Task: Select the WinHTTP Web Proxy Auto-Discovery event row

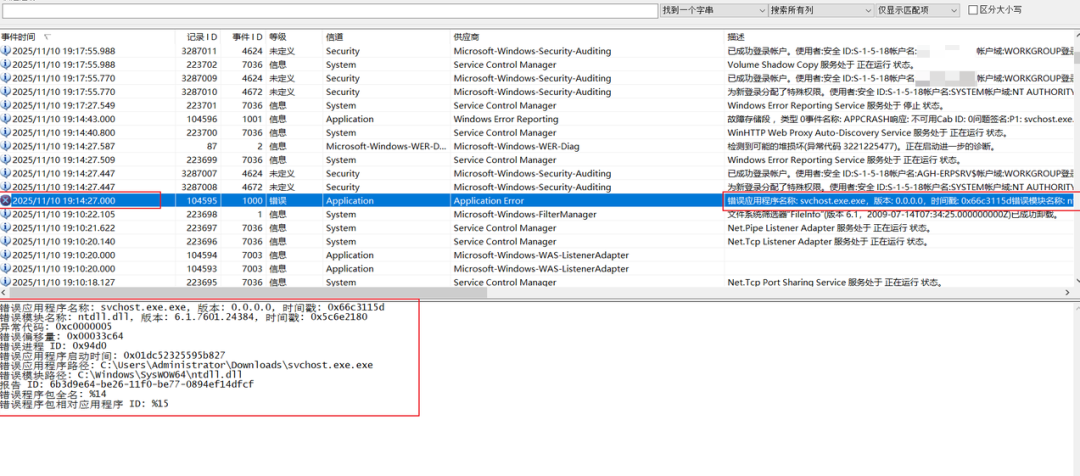Action: (540, 133)
